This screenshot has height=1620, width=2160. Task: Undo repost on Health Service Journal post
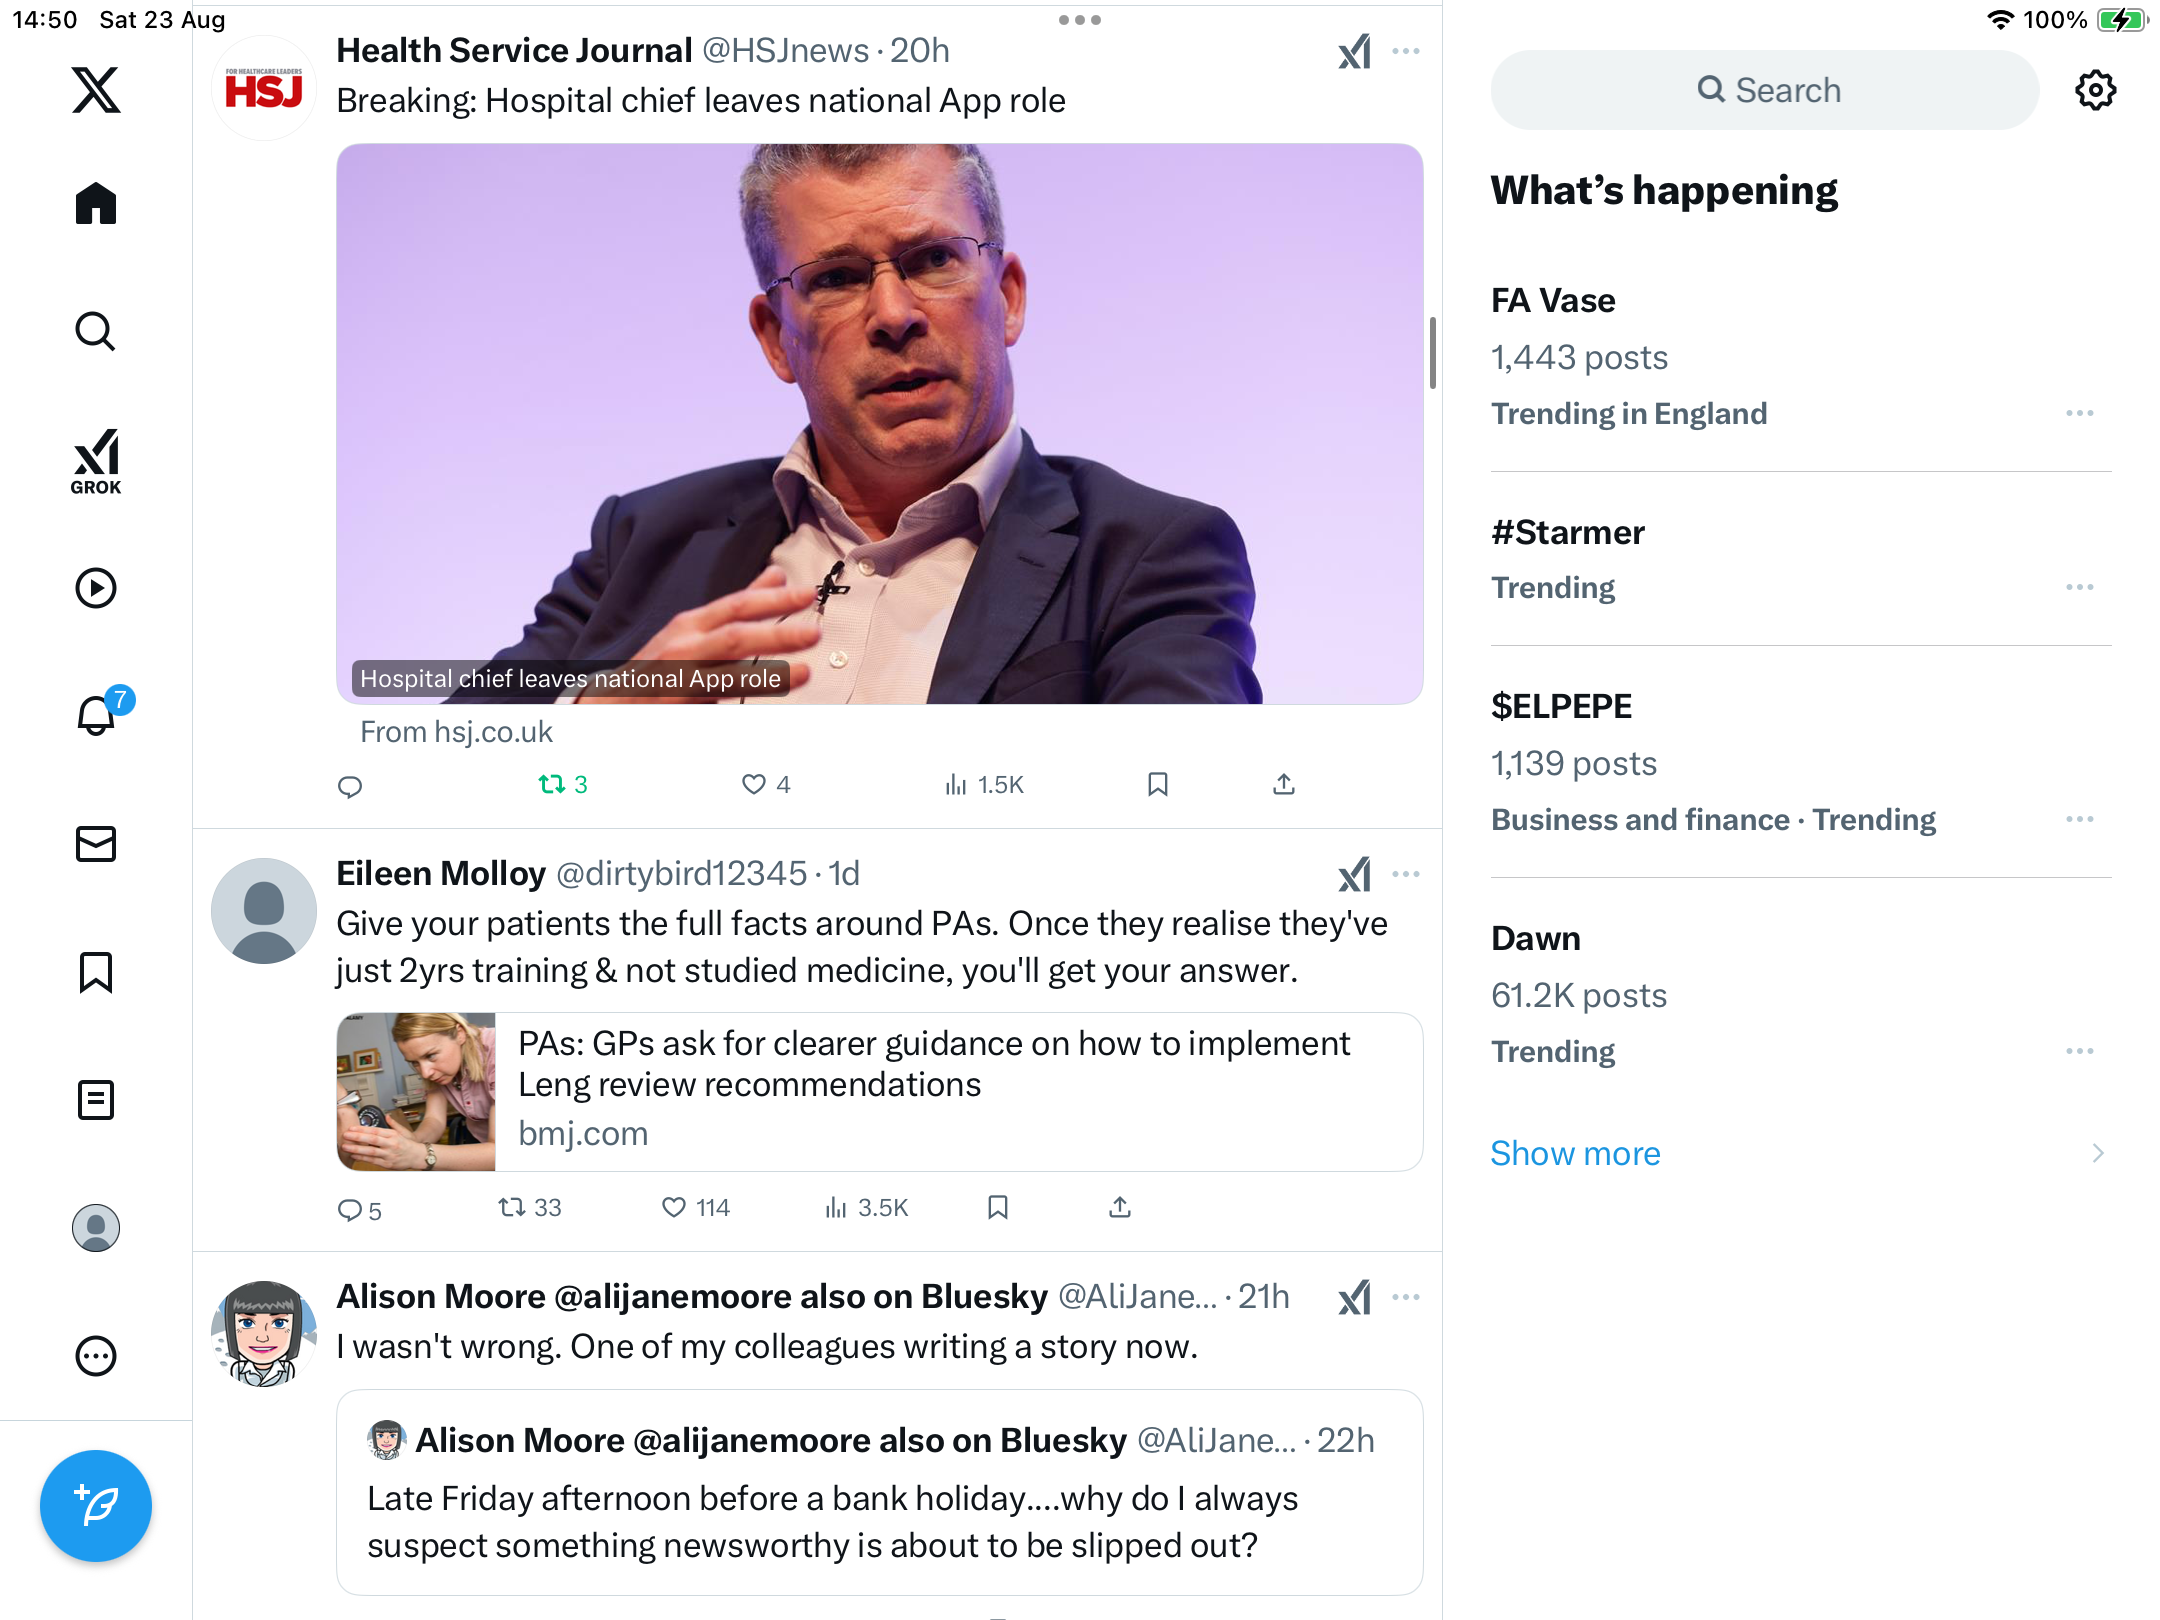561,785
